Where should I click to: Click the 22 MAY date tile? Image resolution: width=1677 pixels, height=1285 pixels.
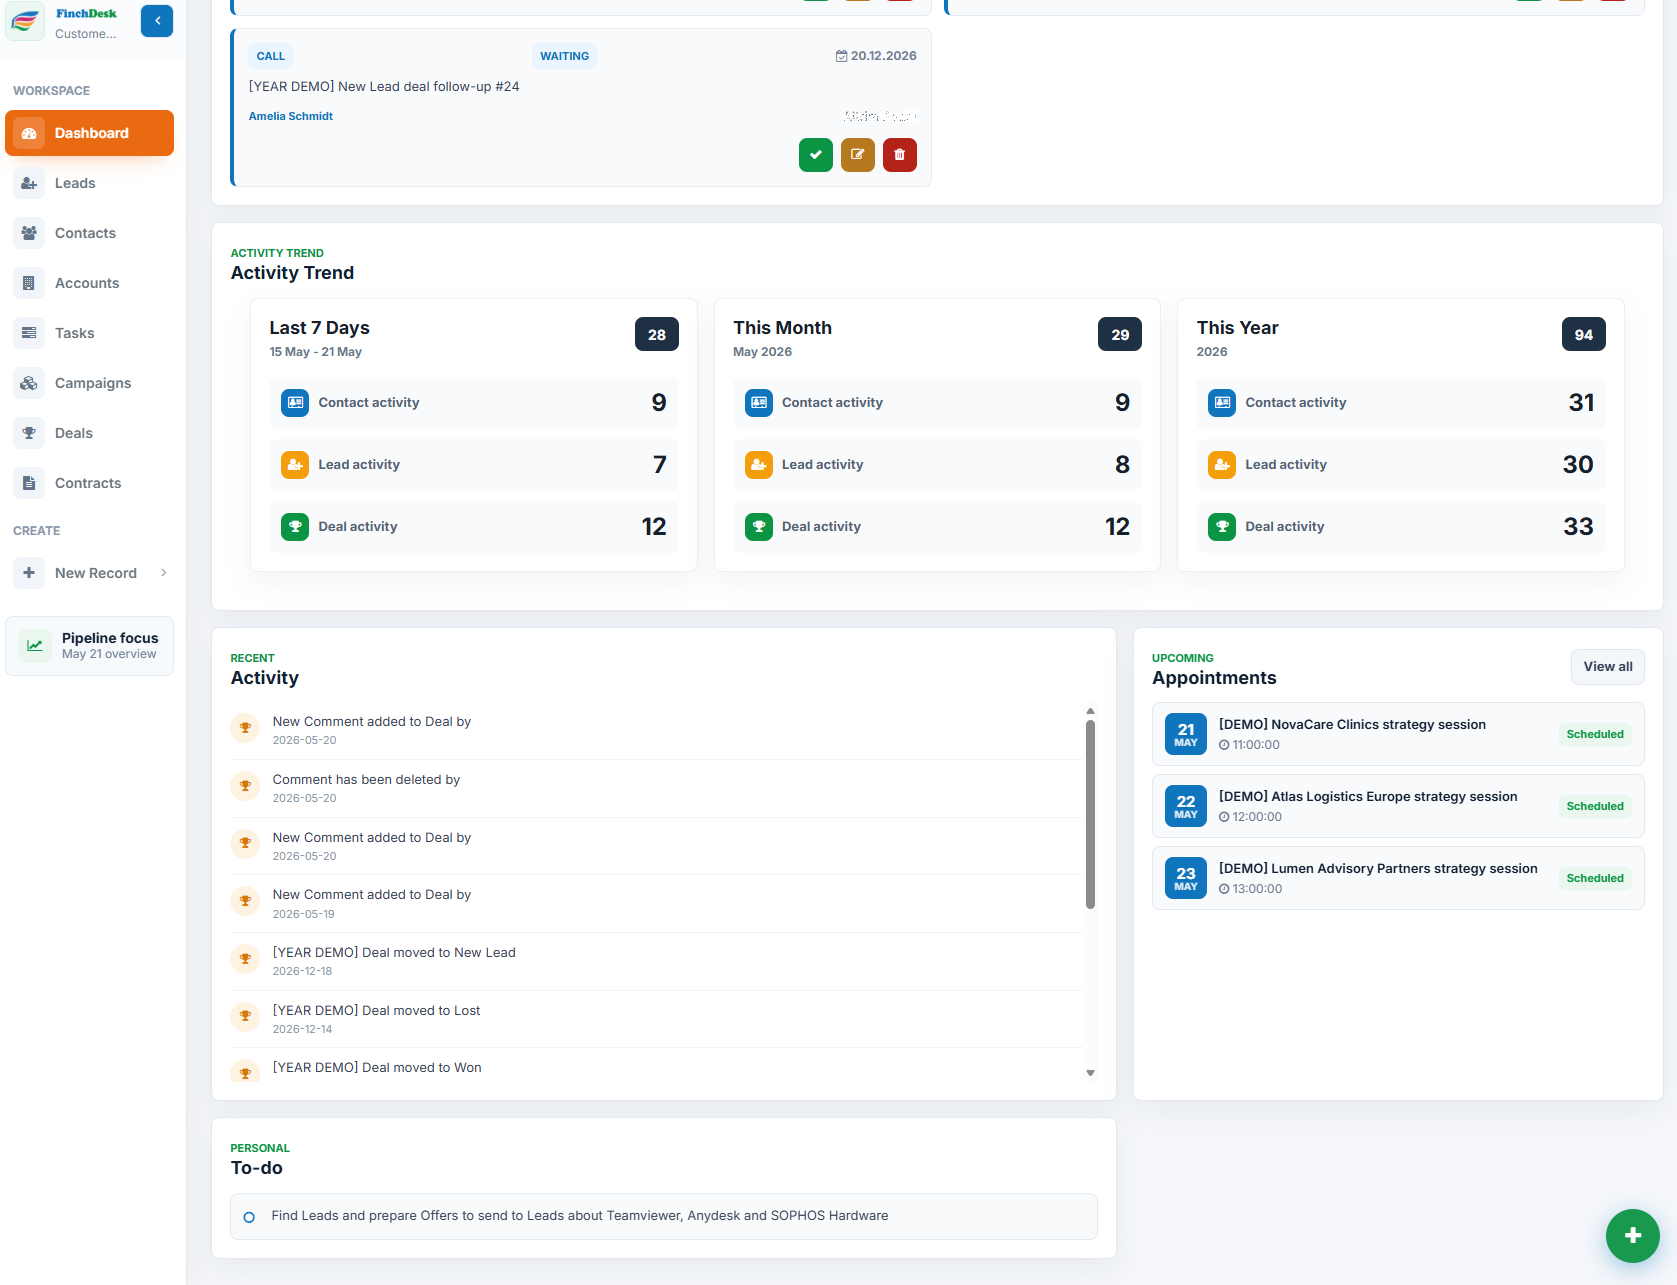tap(1186, 806)
